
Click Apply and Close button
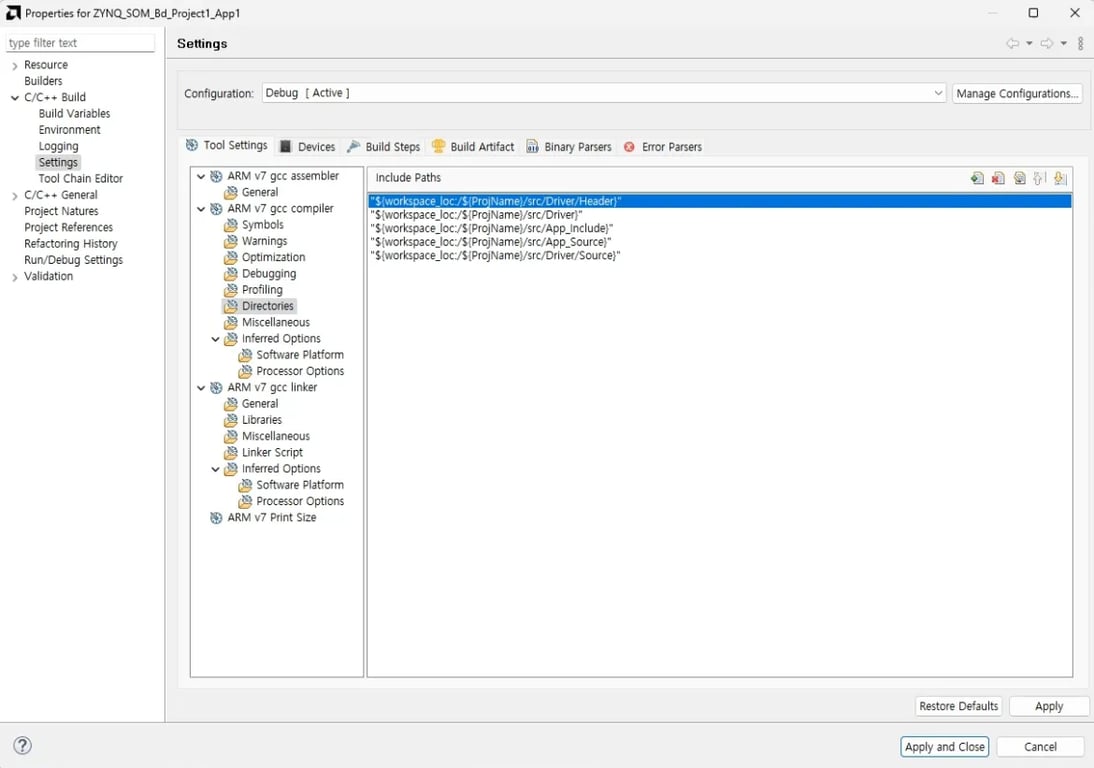[945, 746]
